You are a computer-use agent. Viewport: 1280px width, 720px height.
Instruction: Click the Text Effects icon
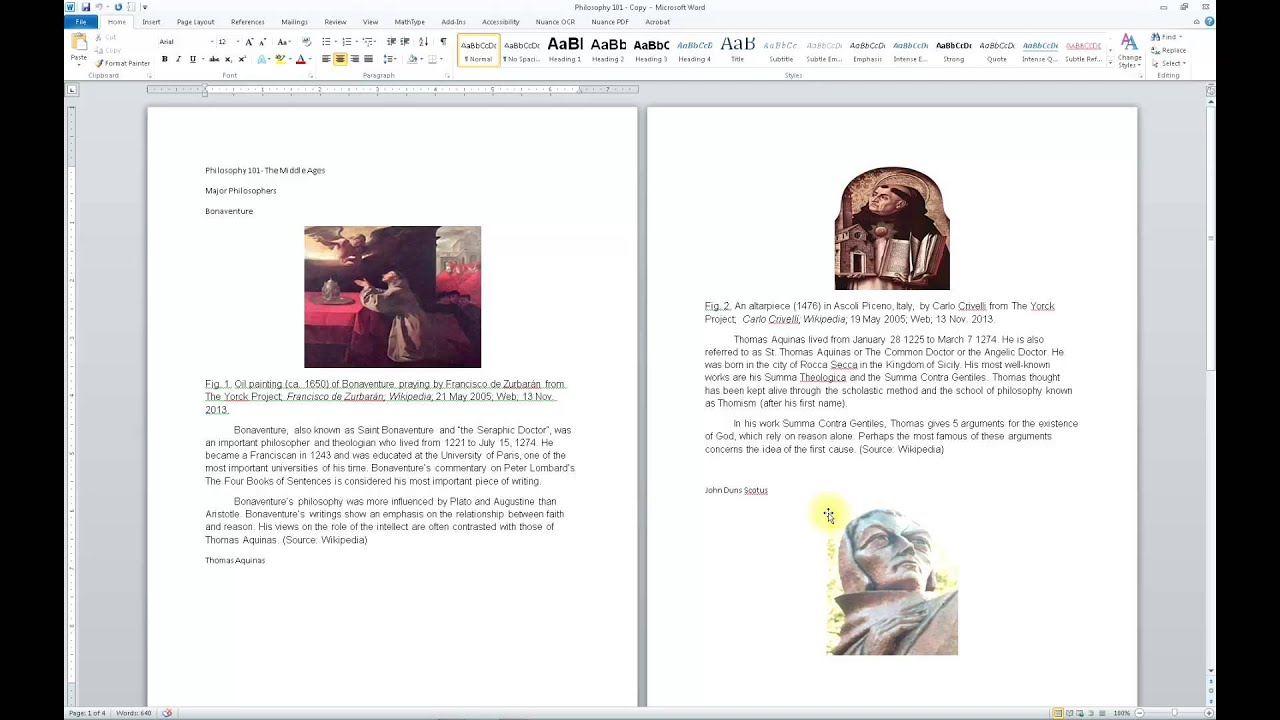[262, 59]
